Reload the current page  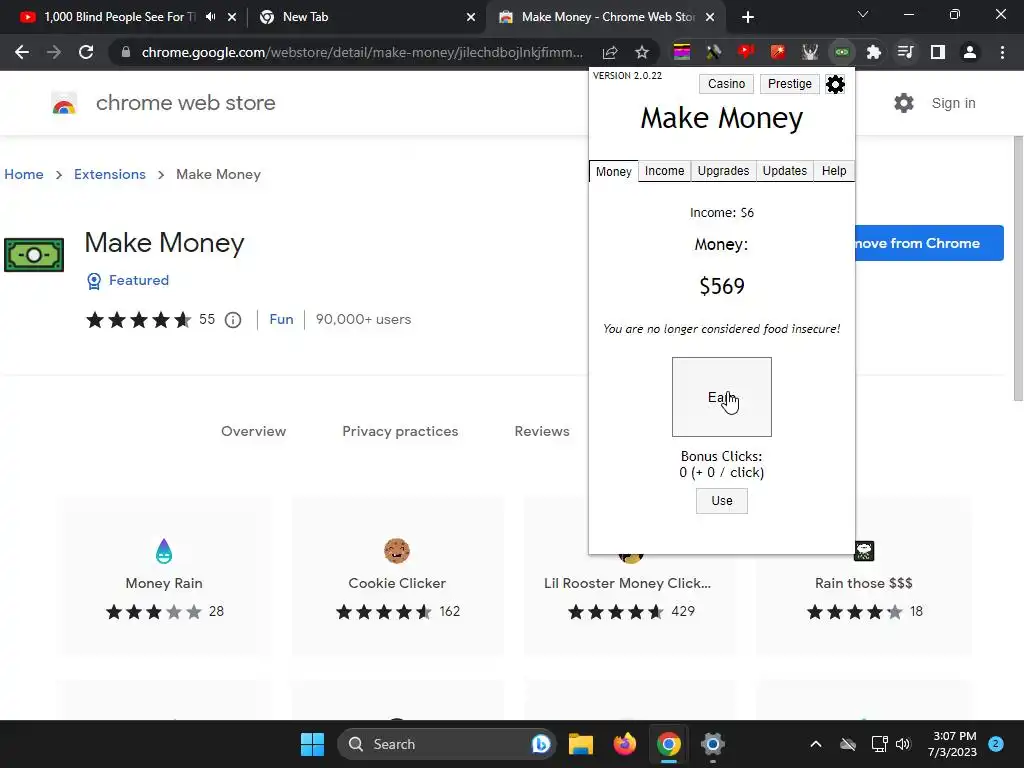86,52
